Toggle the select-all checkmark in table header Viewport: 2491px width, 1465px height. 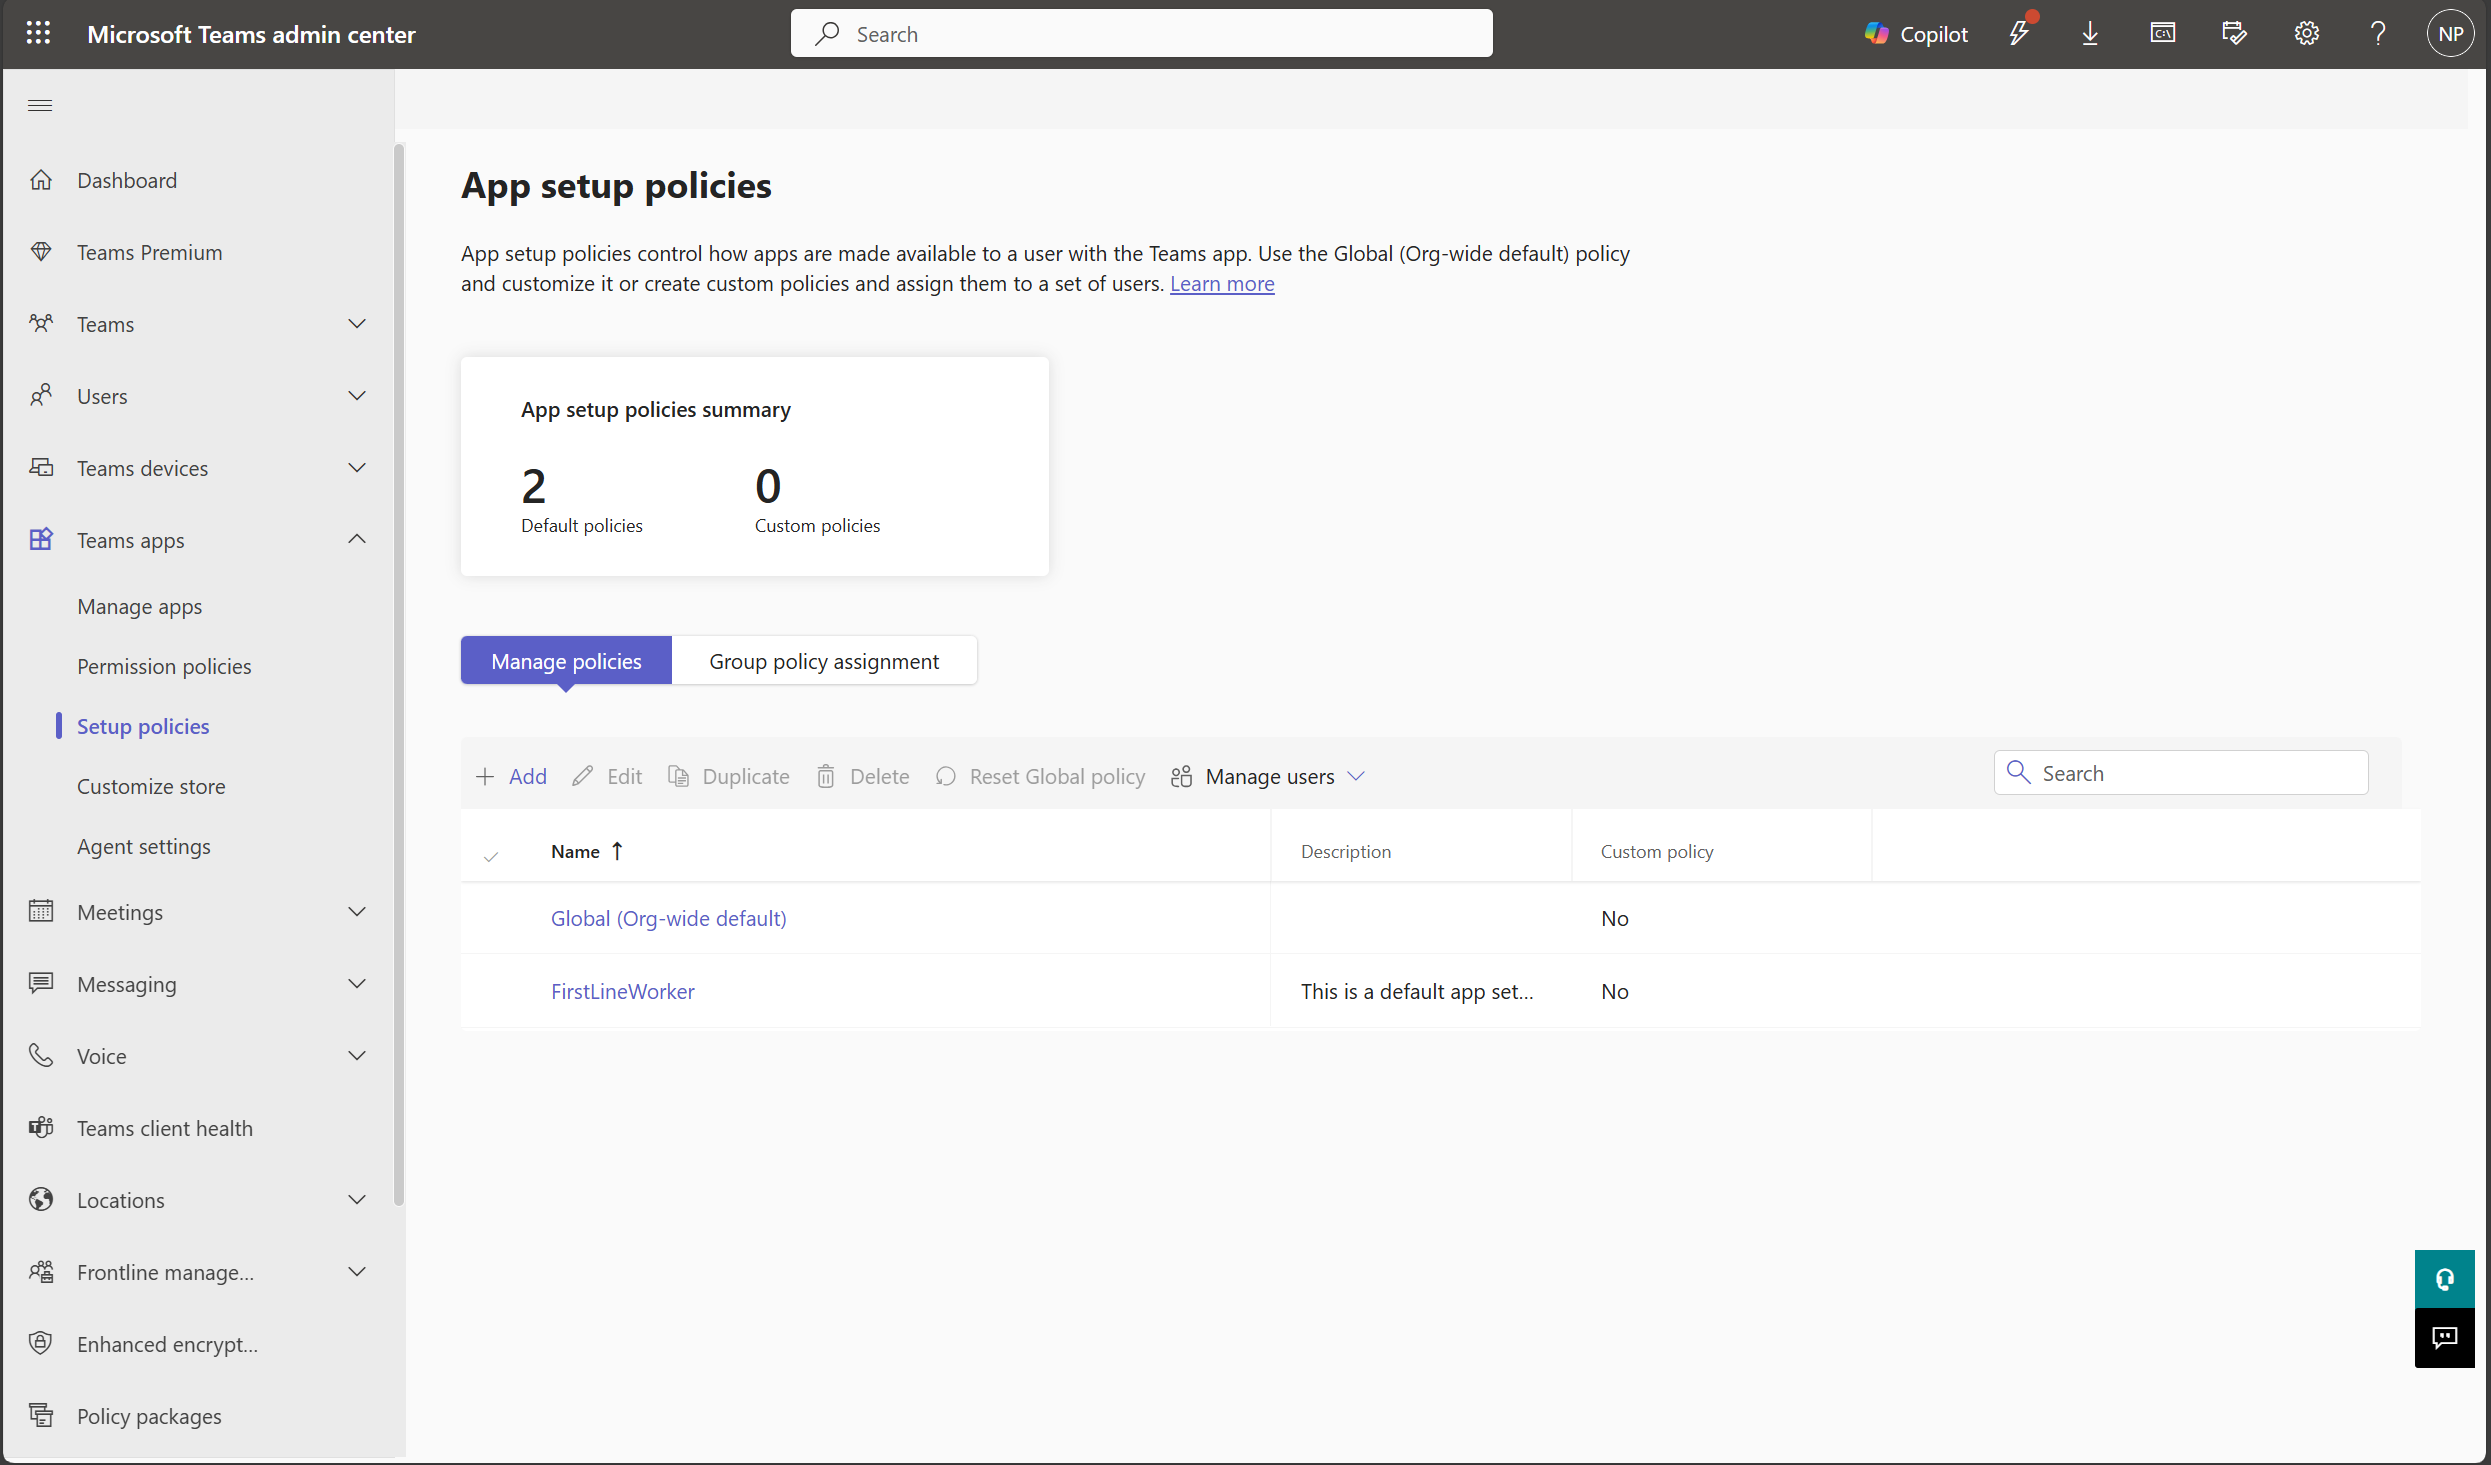point(491,855)
